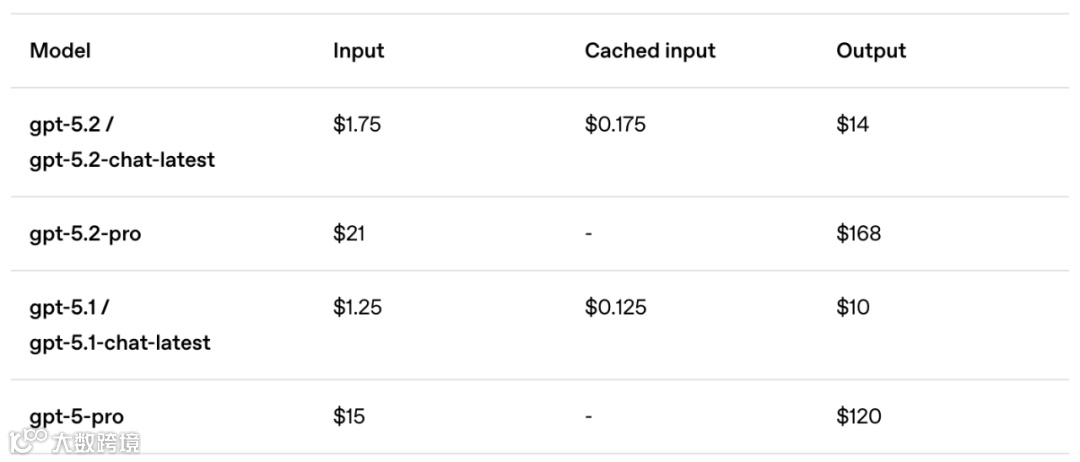Screen dimensions: 1080x462
Task: Click the Model column header
Action: (x=60, y=51)
